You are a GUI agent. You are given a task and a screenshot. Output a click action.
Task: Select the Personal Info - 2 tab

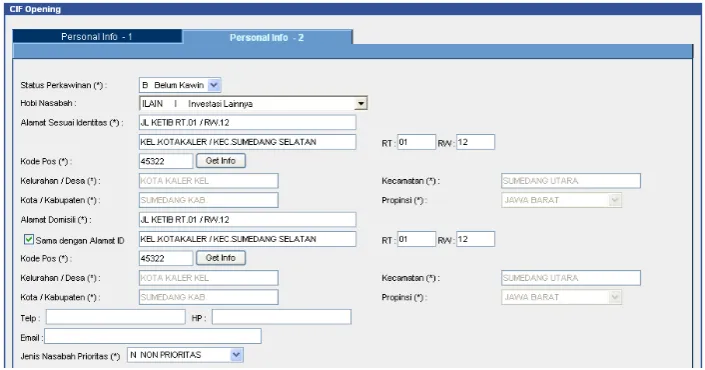[x=267, y=37]
